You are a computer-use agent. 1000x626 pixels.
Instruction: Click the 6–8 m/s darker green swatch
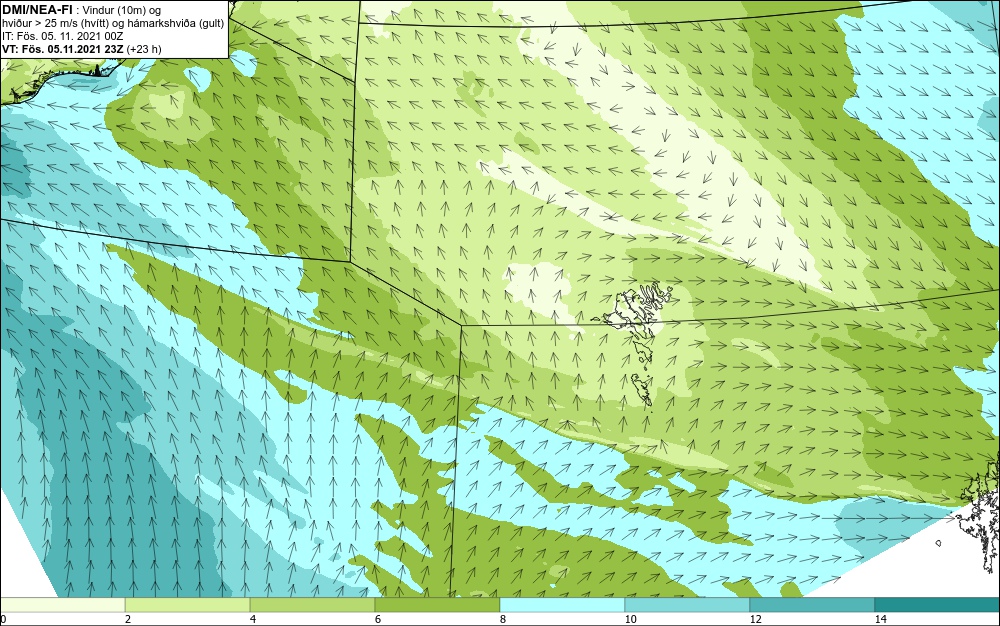438,605
